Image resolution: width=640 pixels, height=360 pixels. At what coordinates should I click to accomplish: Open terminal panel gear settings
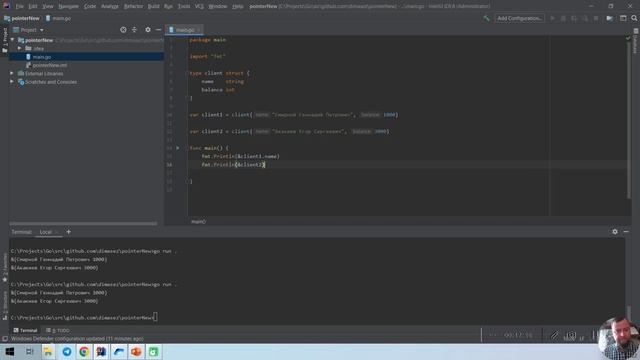pyautogui.click(x=615, y=232)
